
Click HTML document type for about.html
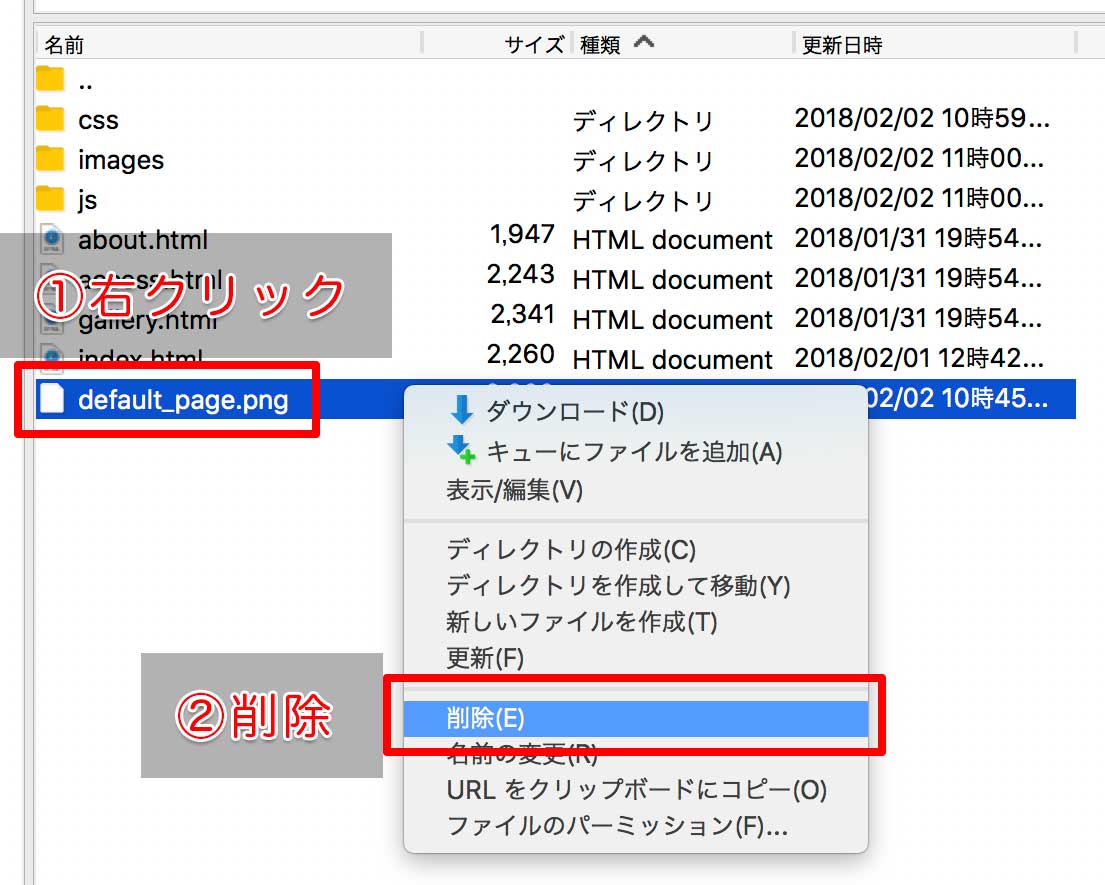672,240
